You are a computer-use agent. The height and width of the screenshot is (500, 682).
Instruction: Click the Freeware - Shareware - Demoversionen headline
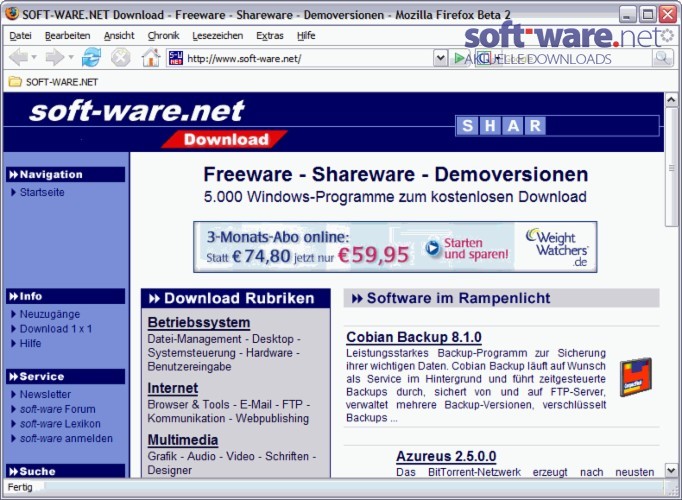coord(396,174)
